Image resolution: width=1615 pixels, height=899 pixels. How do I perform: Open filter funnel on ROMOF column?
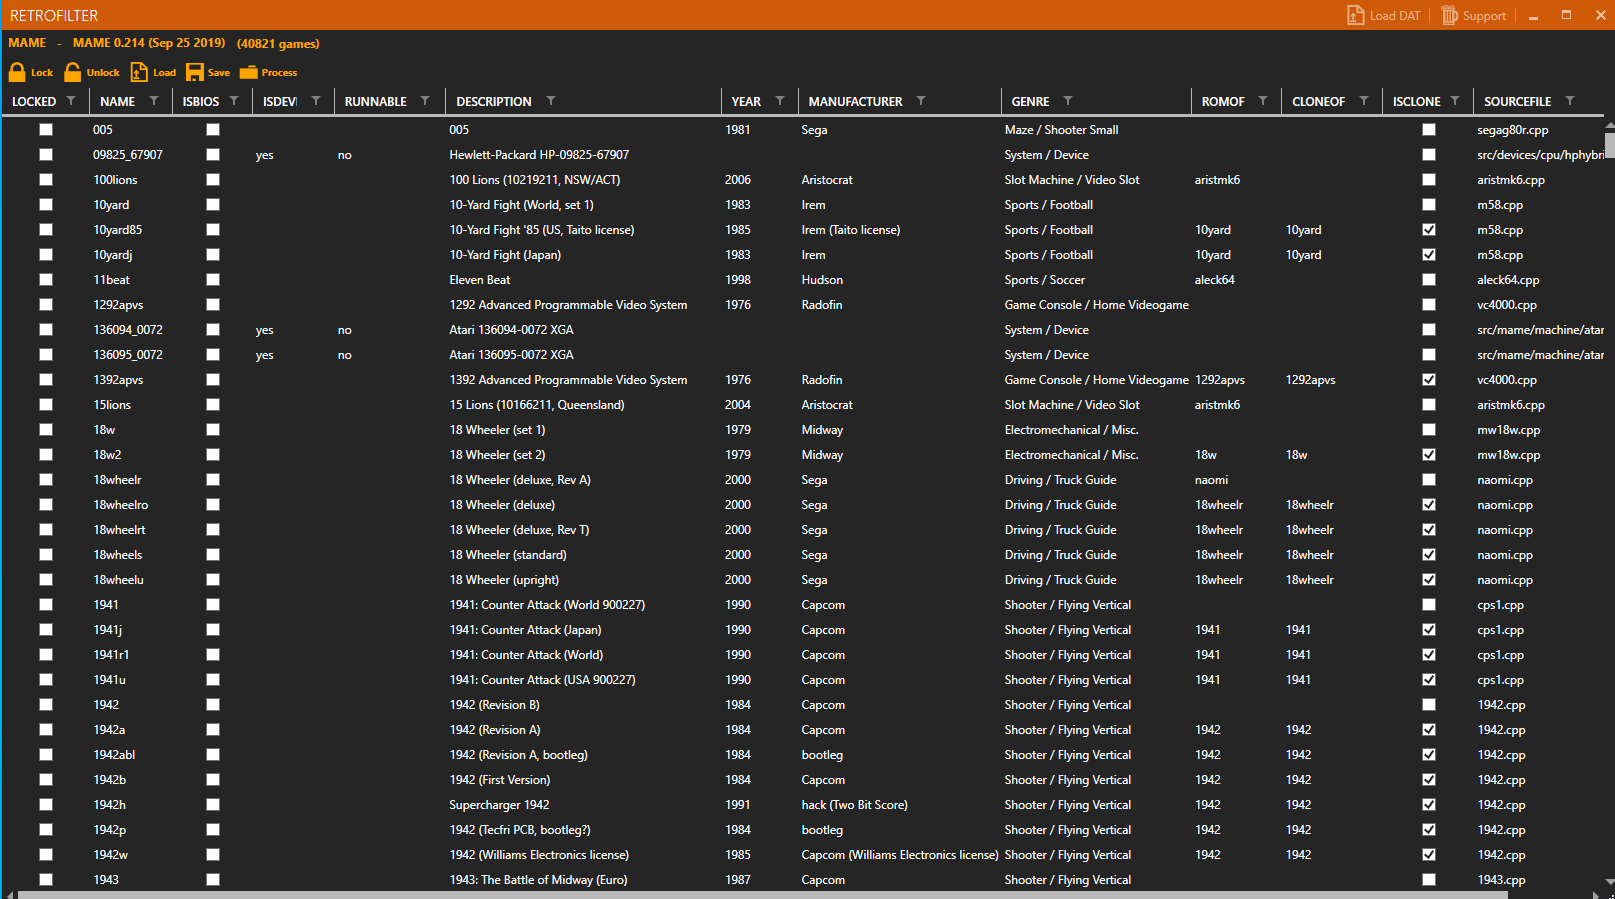(1263, 101)
